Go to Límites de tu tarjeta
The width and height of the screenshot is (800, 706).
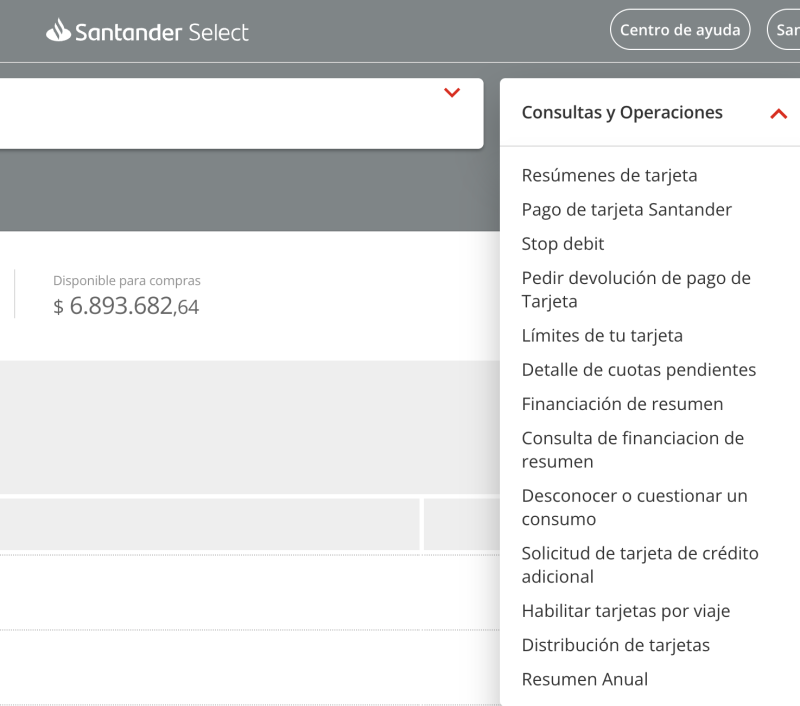602,335
